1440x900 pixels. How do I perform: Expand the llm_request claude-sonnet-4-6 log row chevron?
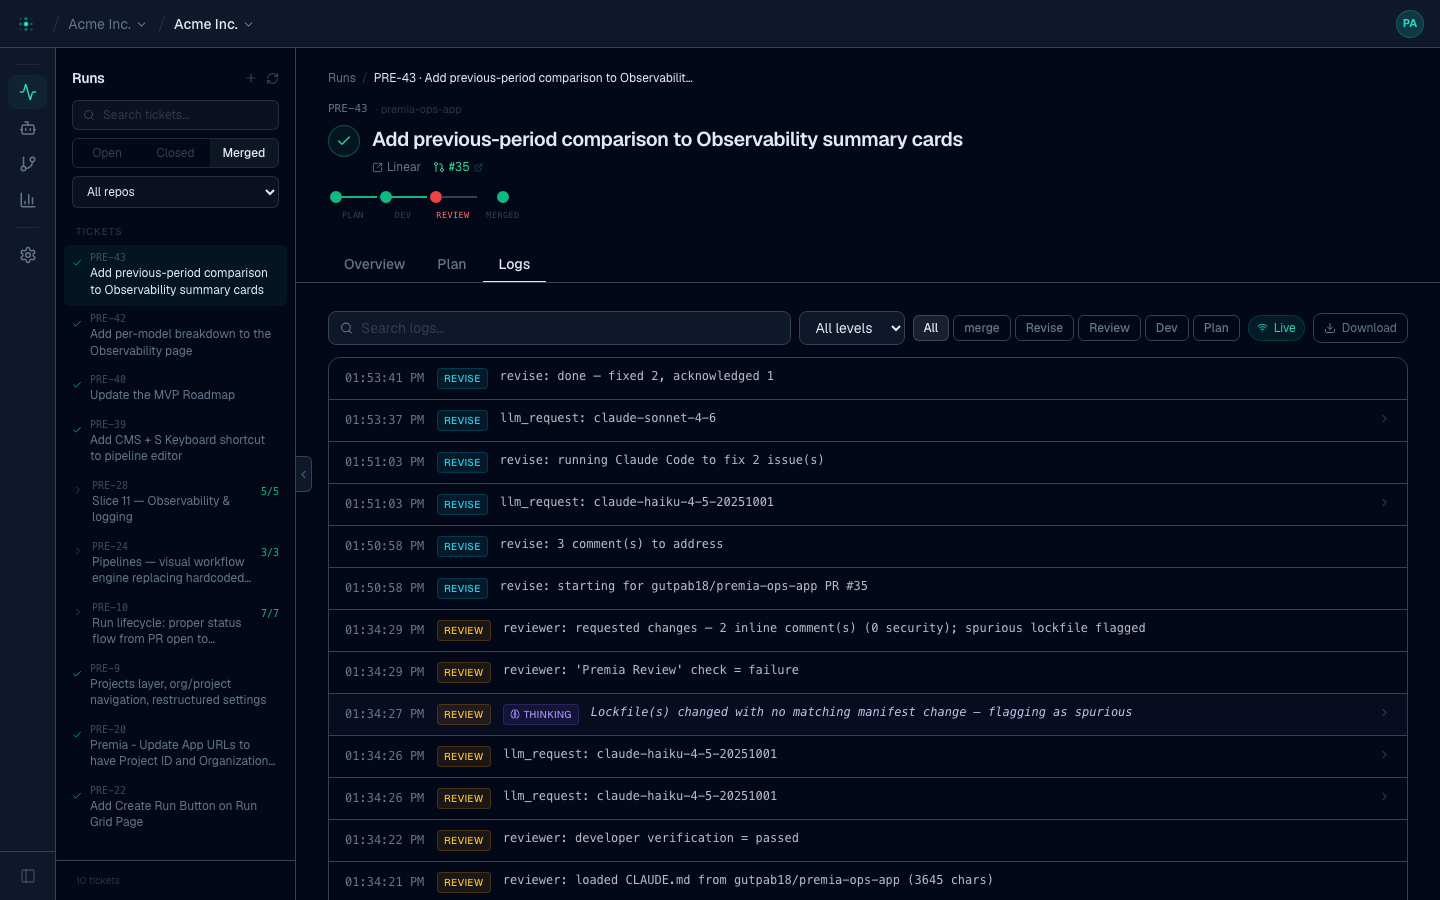pyautogui.click(x=1384, y=419)
